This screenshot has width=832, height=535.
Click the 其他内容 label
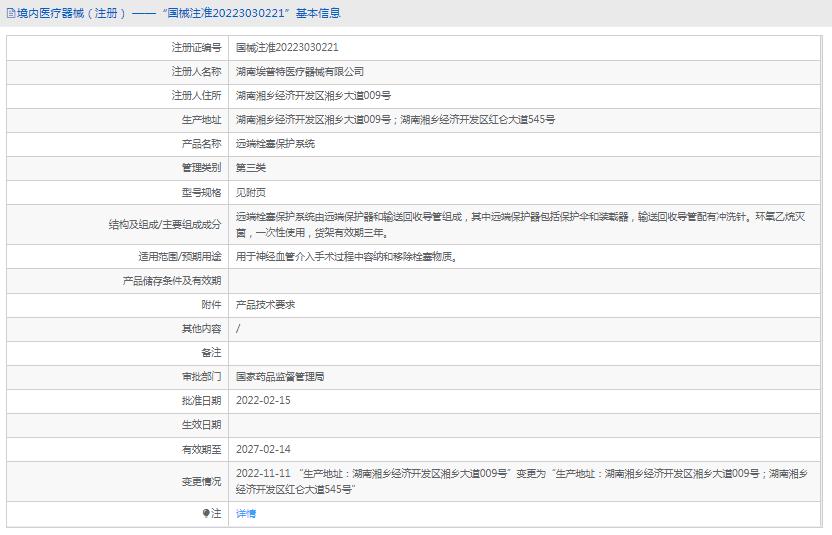(x=201, y=329)
